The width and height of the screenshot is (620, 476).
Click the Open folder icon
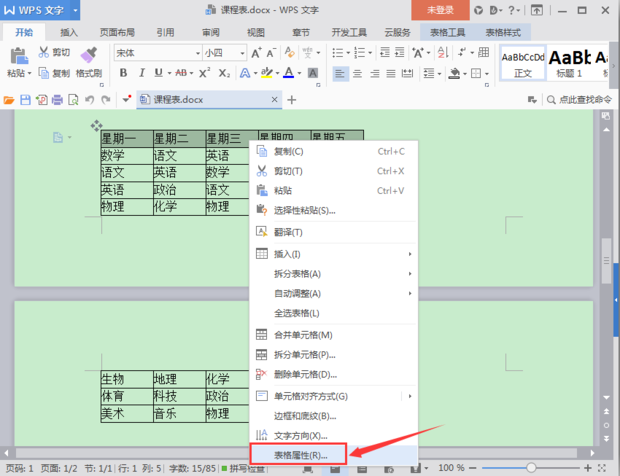click(x=9, y=100)
